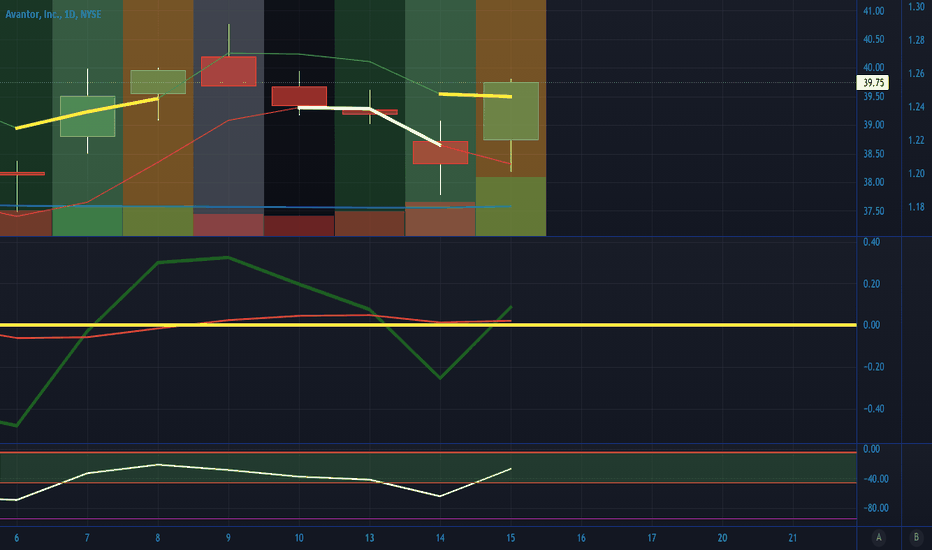Click the -80.00 lower indicator scale label
Image resolution: width=932 pixels, height=550 pixels.
click(x=875, y=508)
